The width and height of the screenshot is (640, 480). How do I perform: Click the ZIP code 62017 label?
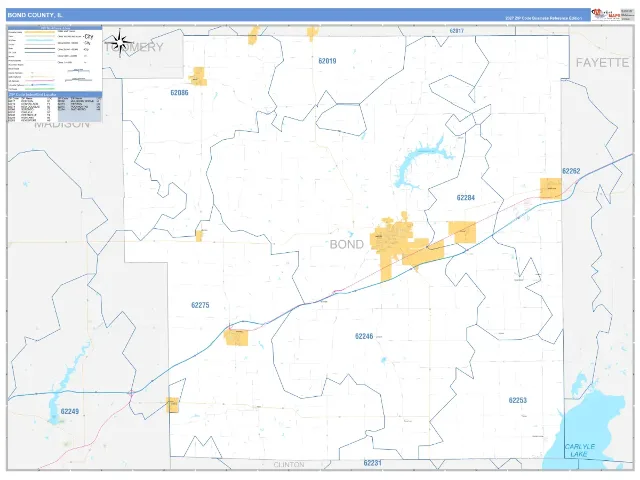coord(456,31)
